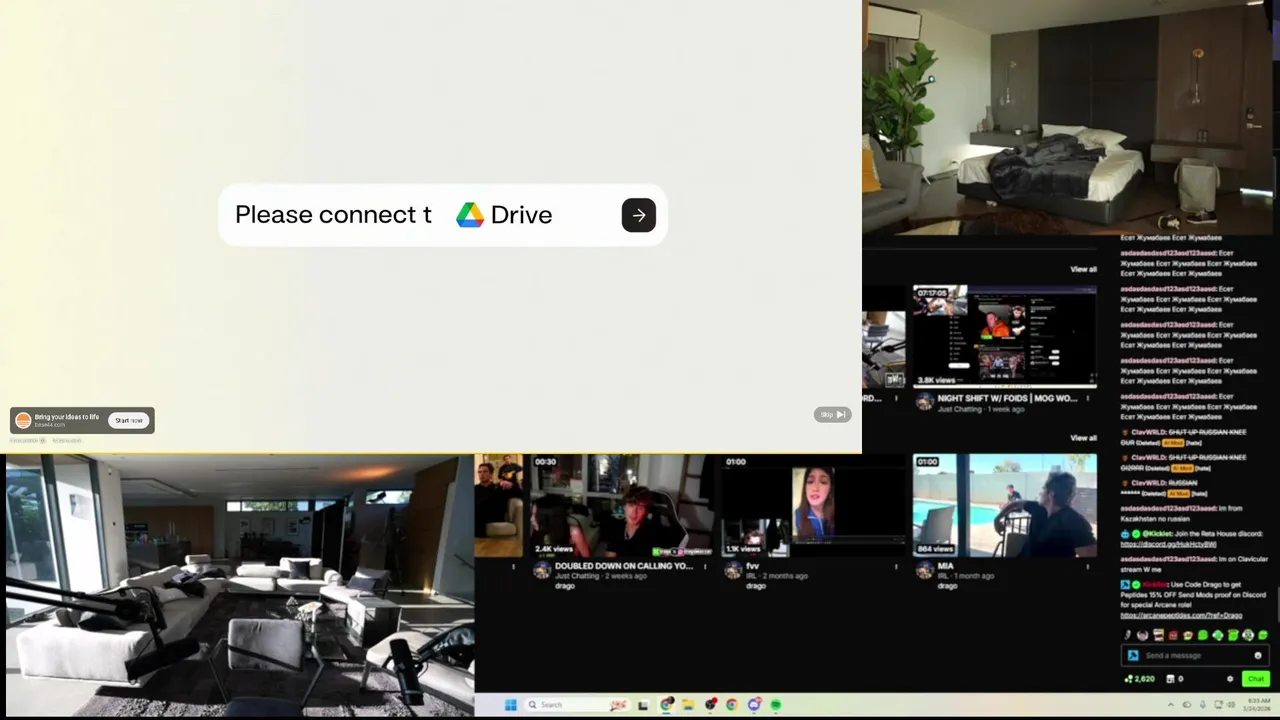The image size is (1280, 720).
Task: Open the MIA pool clip thumbnail
Action: [1004, 505]
